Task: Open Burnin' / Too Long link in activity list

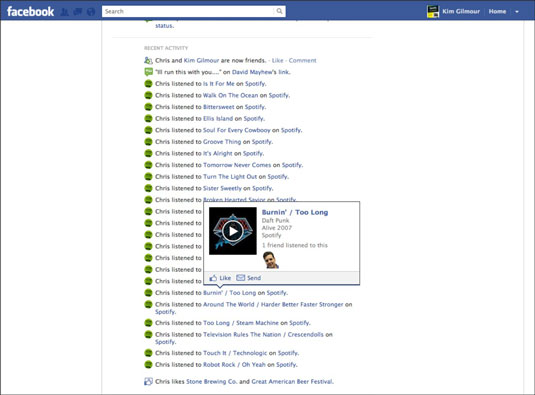Action: click(229, 293)
